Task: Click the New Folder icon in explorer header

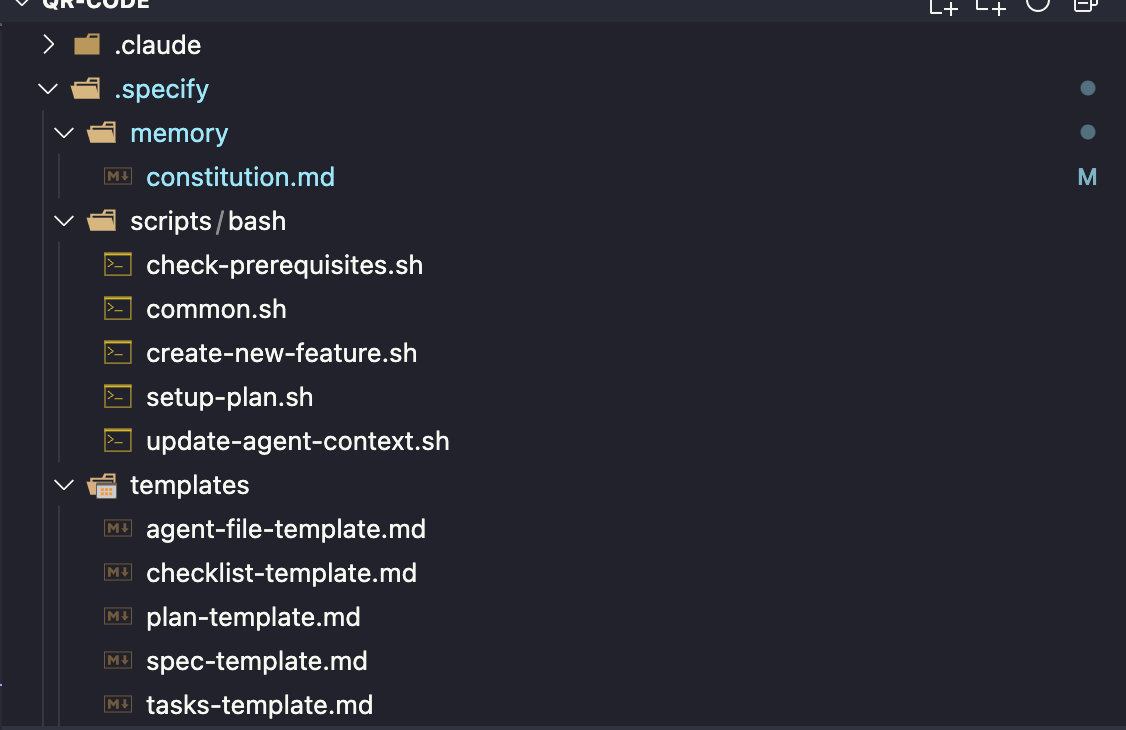Action: tap(990, 6)
